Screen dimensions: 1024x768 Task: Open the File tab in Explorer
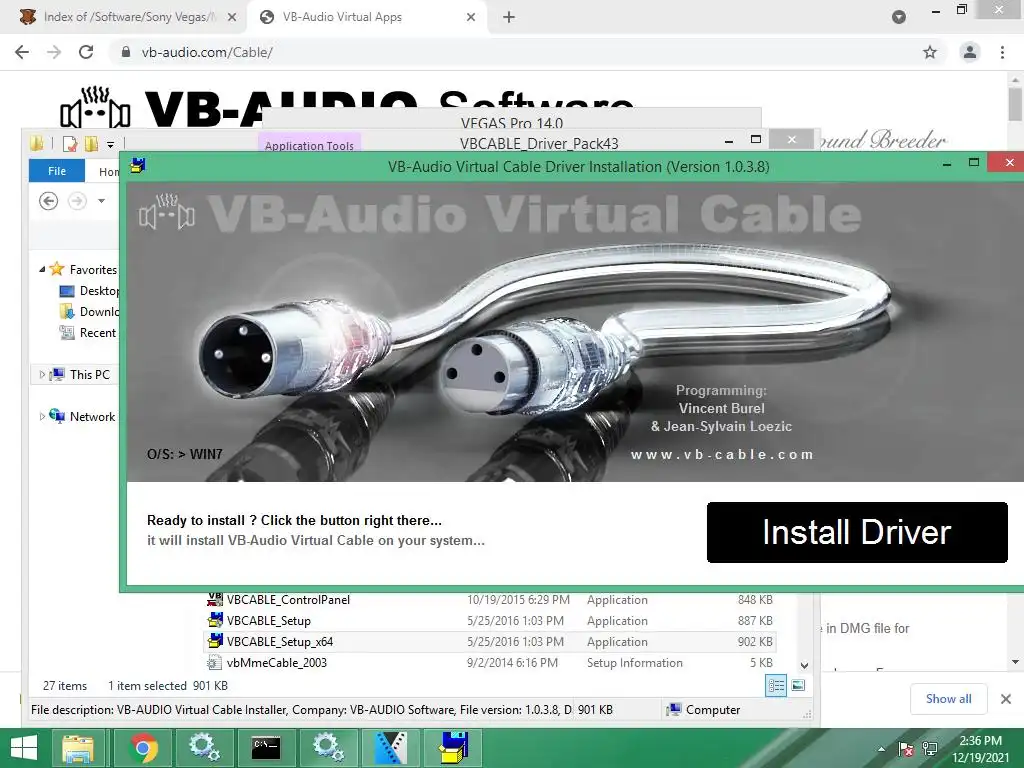click(57, 170)
